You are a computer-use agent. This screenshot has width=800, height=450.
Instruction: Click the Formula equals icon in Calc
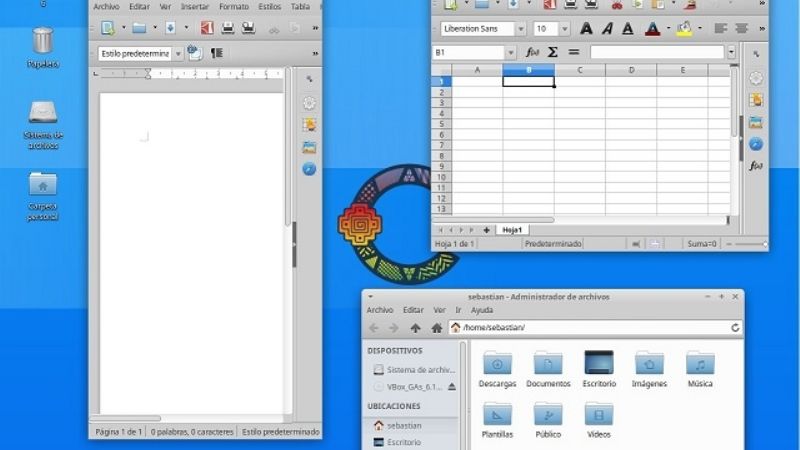tap(573, 52)
